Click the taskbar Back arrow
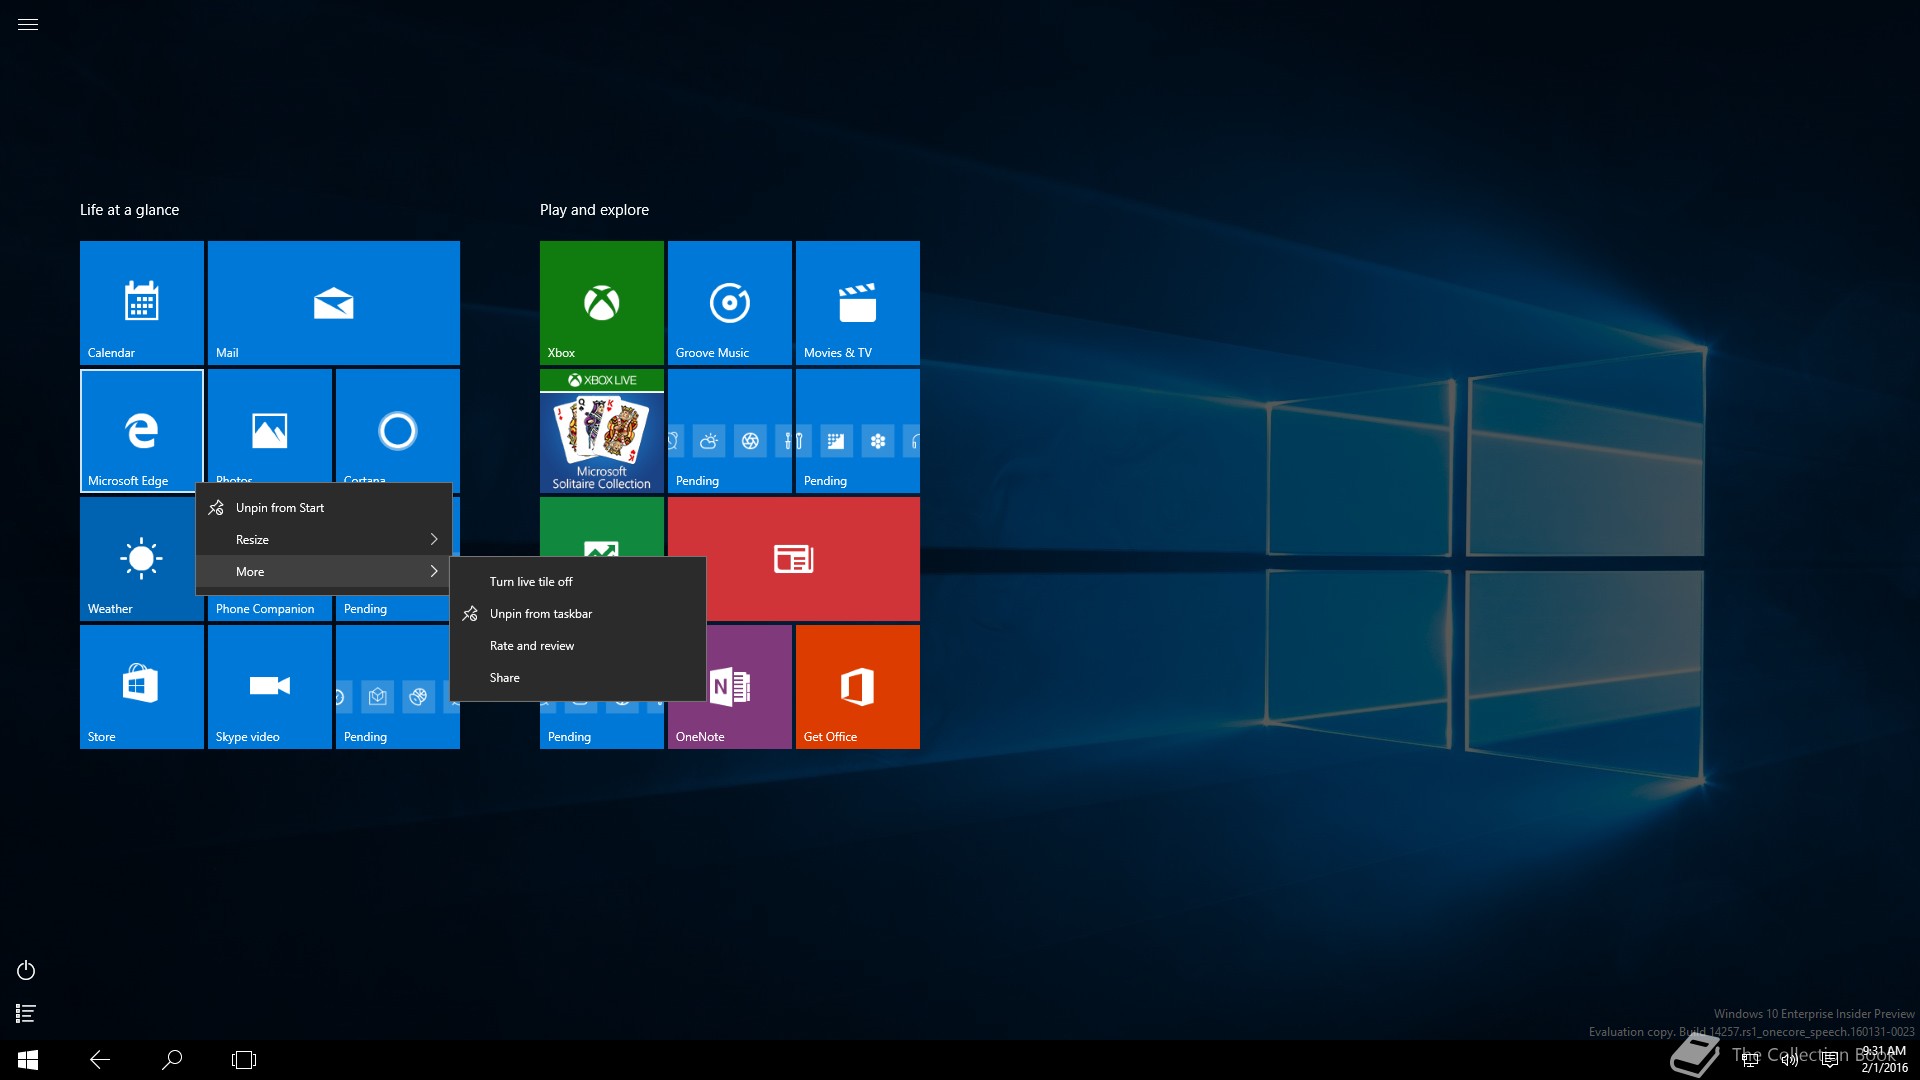Viewport: 1920px width, 1080px height. pos(100,1060)
